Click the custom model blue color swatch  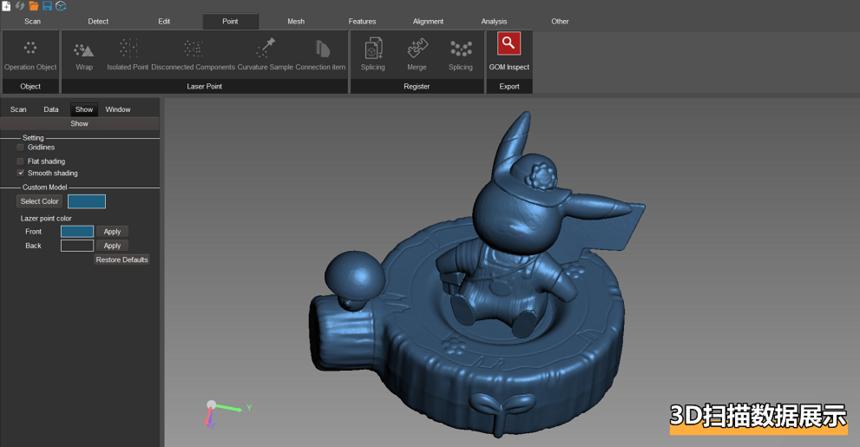point(87,201)
